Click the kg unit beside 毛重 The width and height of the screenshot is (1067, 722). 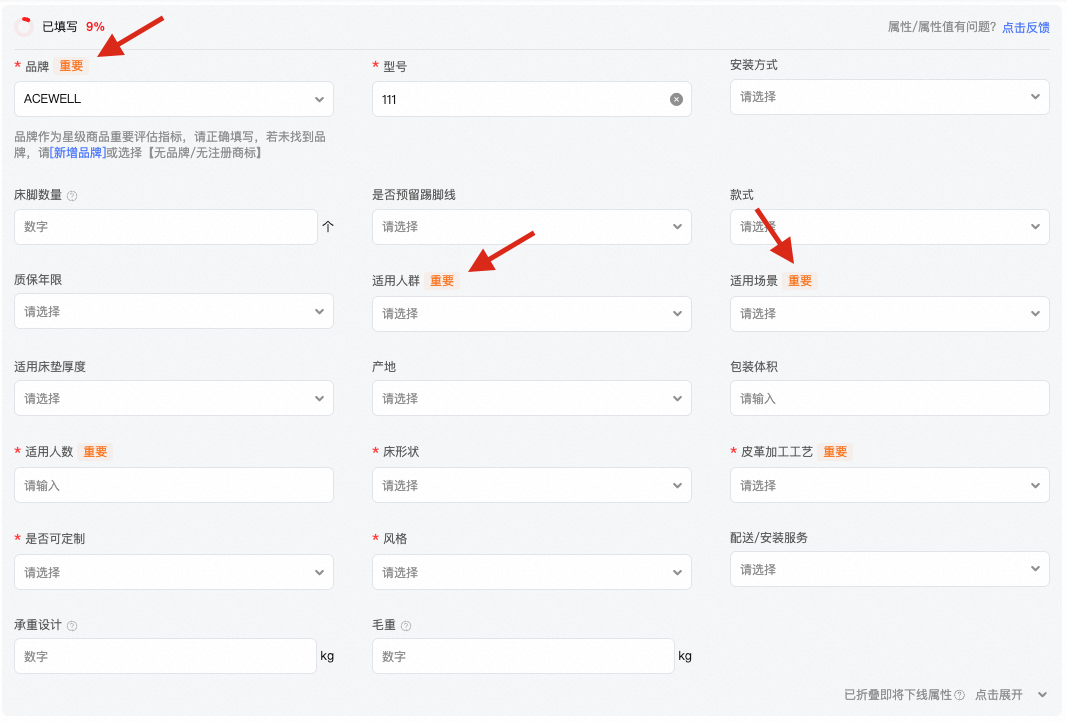pyautogui.click(x=685, y=656)
